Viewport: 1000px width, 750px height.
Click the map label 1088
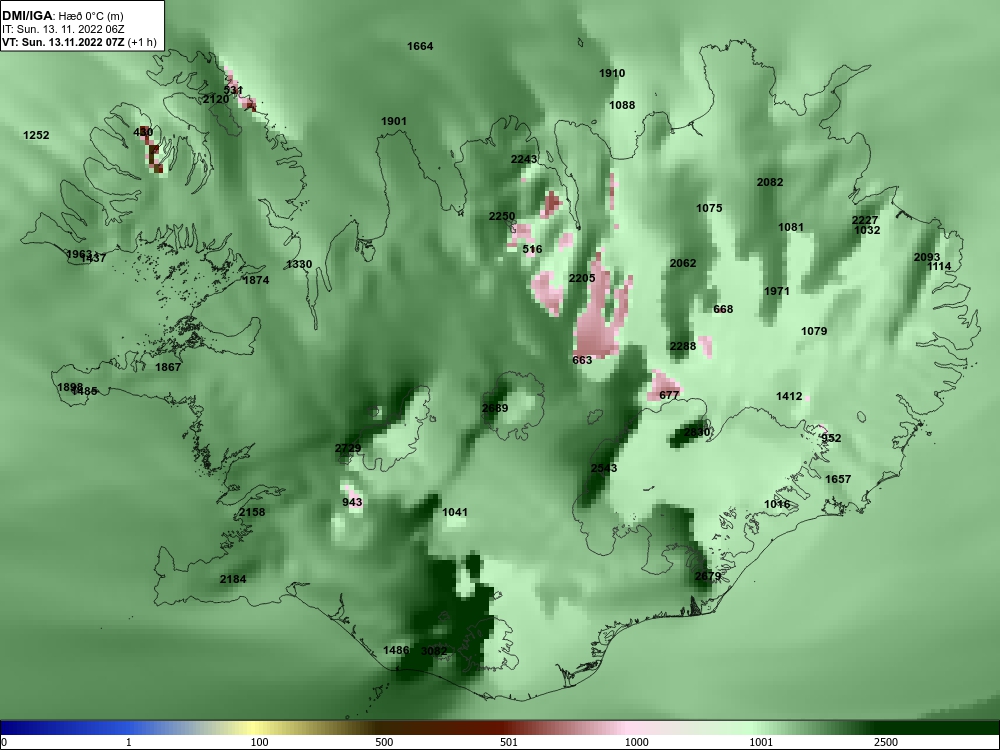622,105
